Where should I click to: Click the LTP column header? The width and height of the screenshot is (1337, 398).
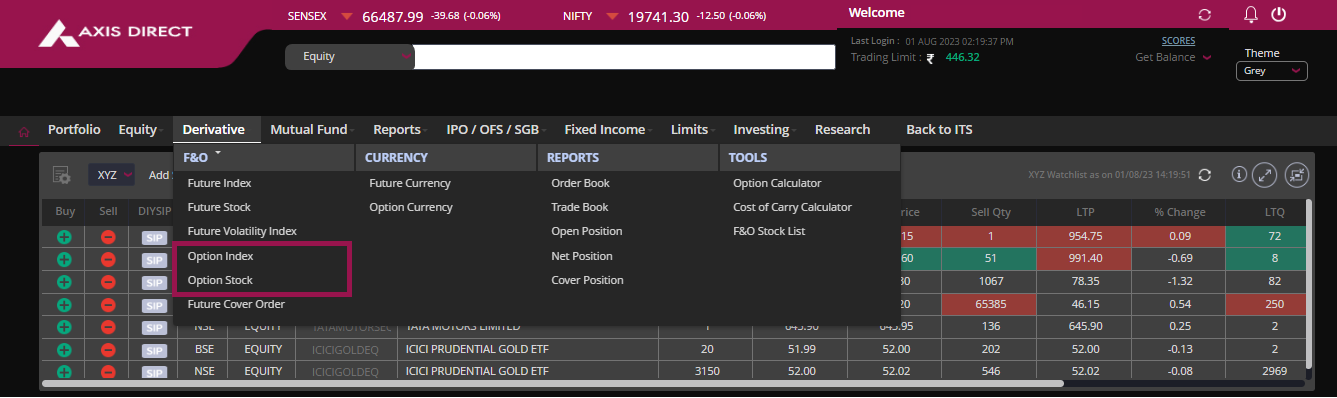pyautogui.click(x=1084, y=213)
